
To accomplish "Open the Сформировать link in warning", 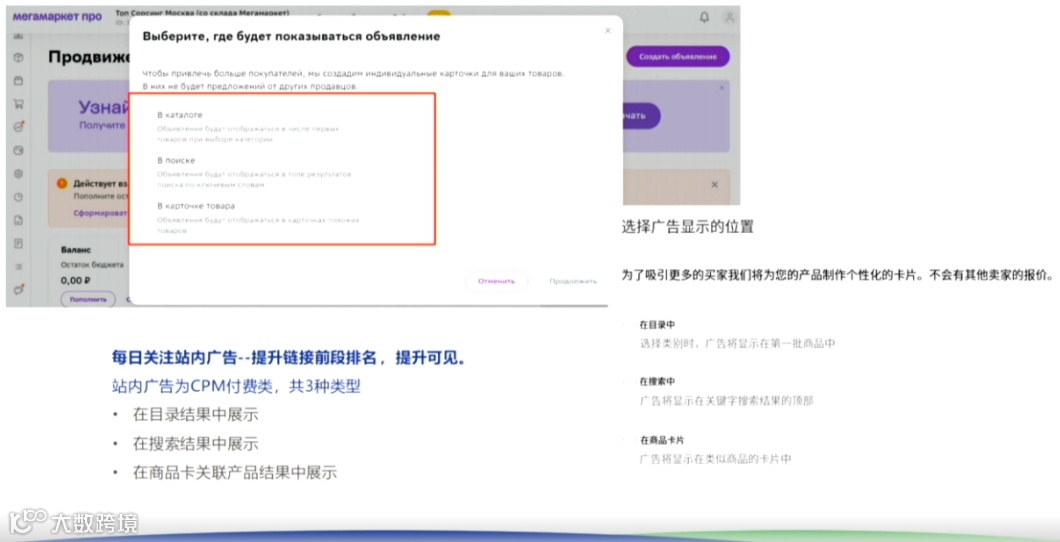I will 101,213.
